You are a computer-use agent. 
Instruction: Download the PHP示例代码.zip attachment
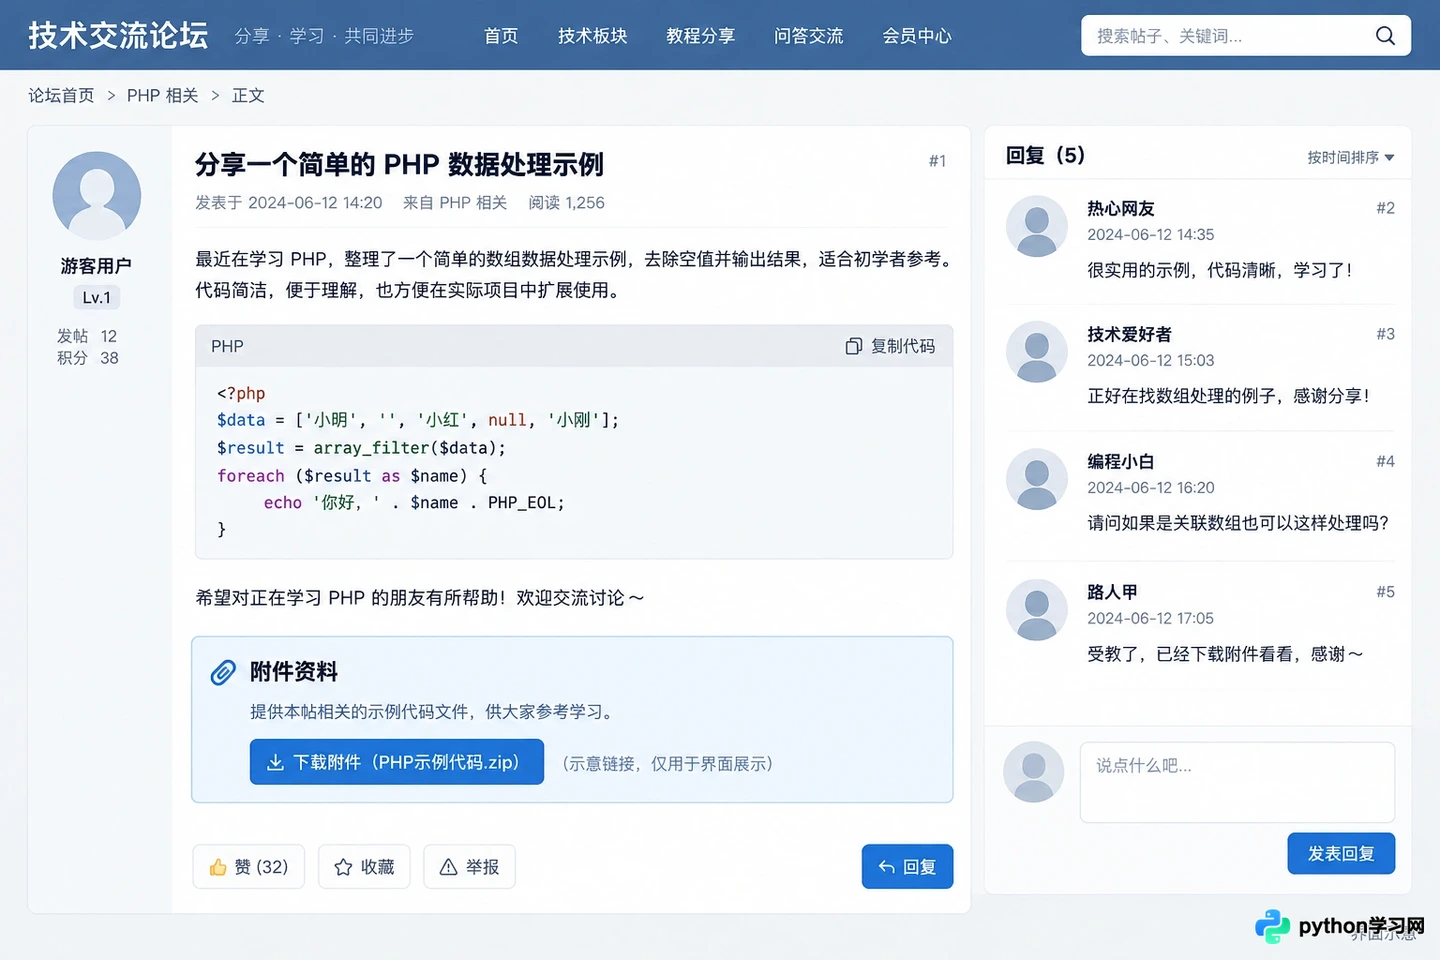click(x=397, y=762)
